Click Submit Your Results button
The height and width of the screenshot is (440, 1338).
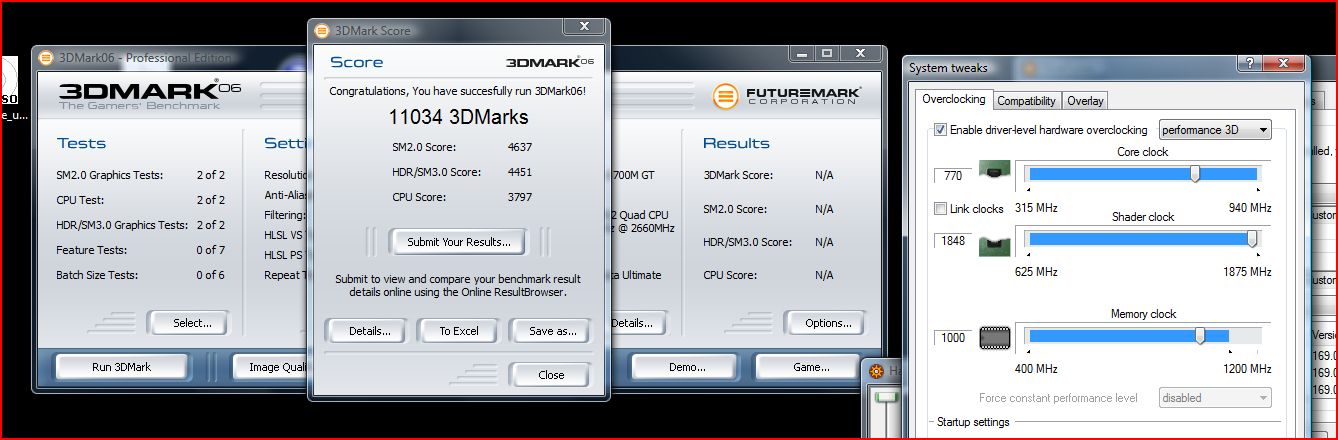click(458, 241)
